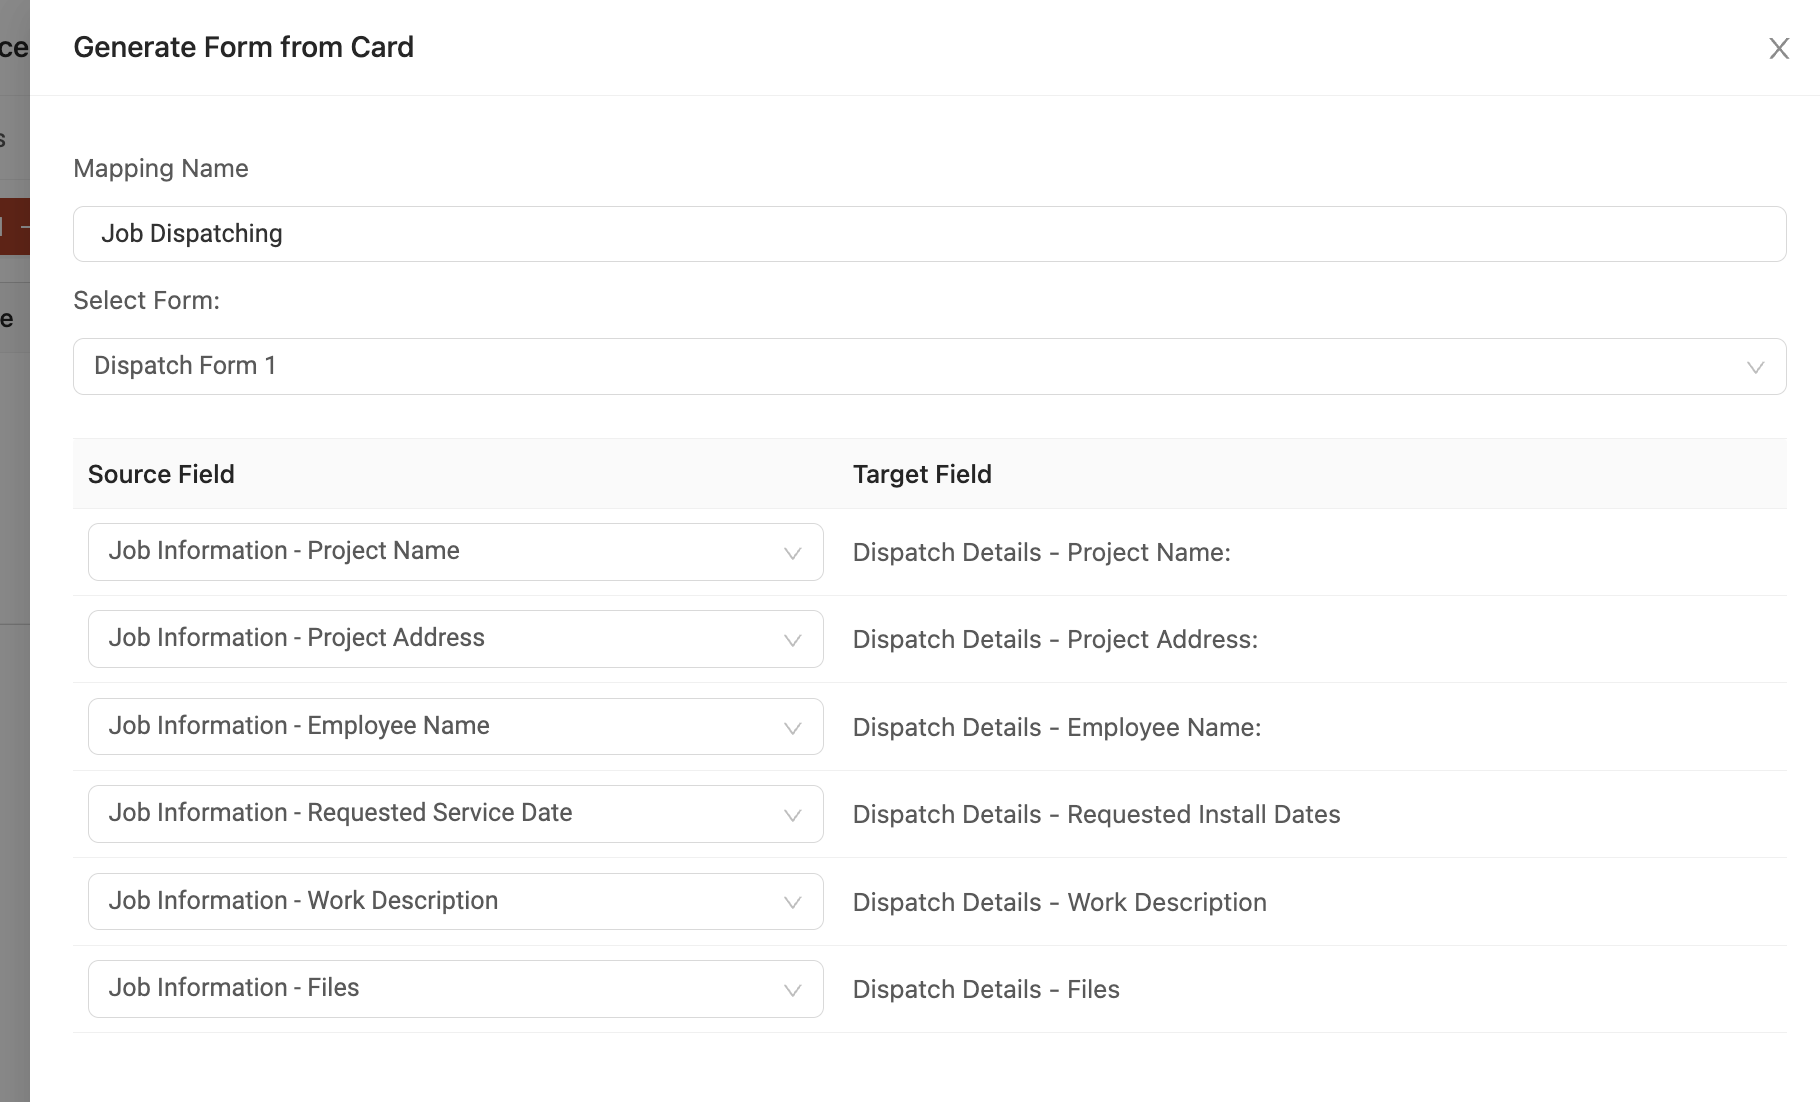1820x1102 pixels.
Task: Click chevron on Employee Name source dropdown
Action: point(792,728)
